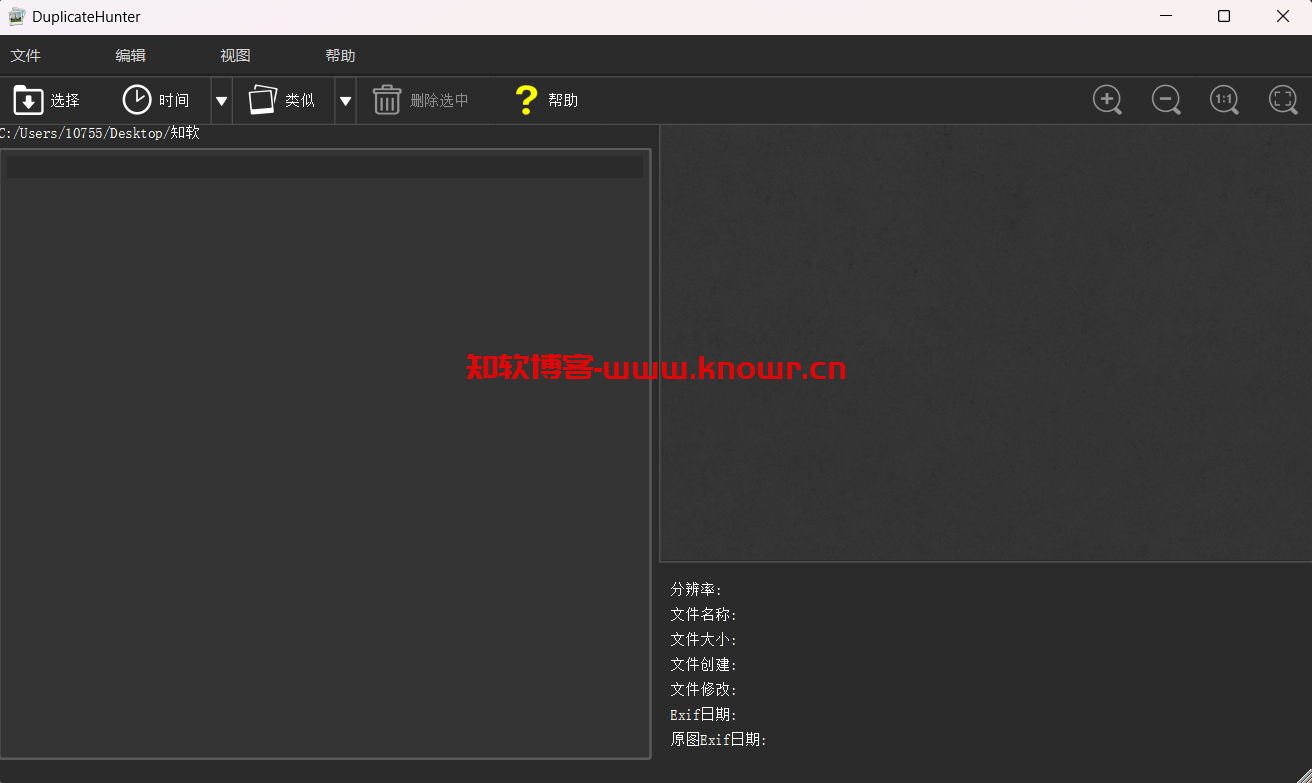This screenshot has width=1312, height=783.
Task: Click the 删除选中 toolbar label
Action: (x=439, y=101)
